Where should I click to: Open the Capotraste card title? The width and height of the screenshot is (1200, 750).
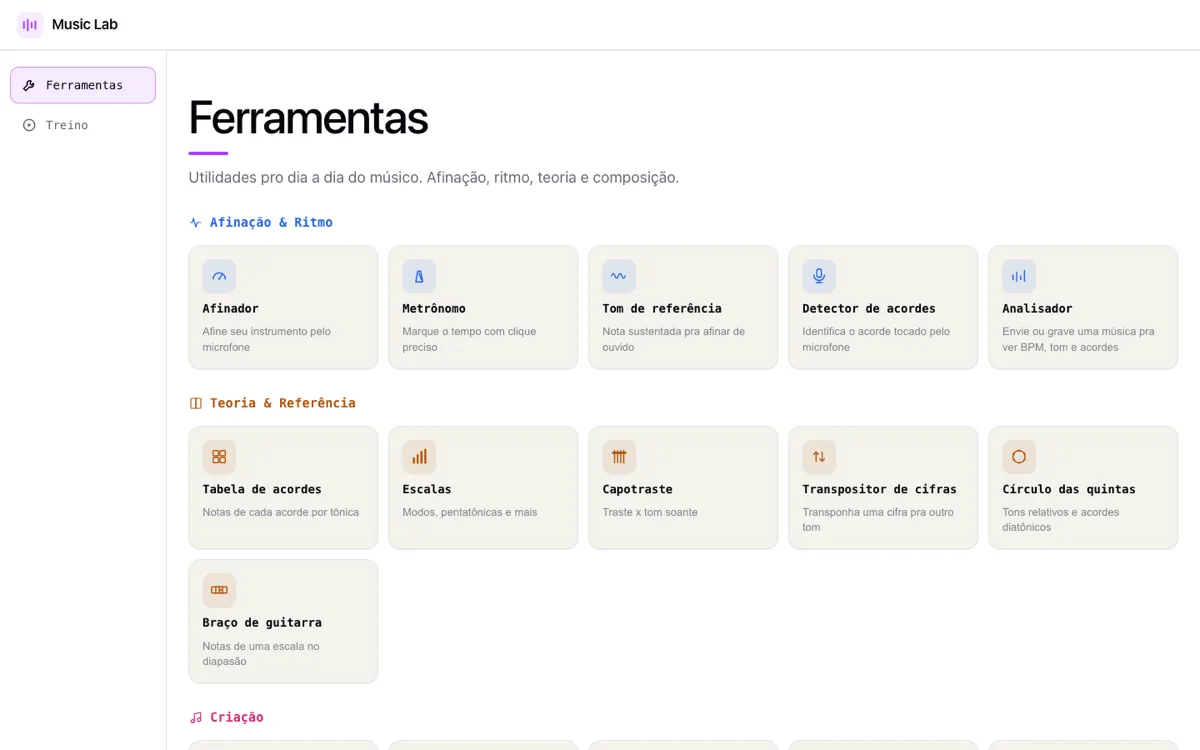click(637, 490)
